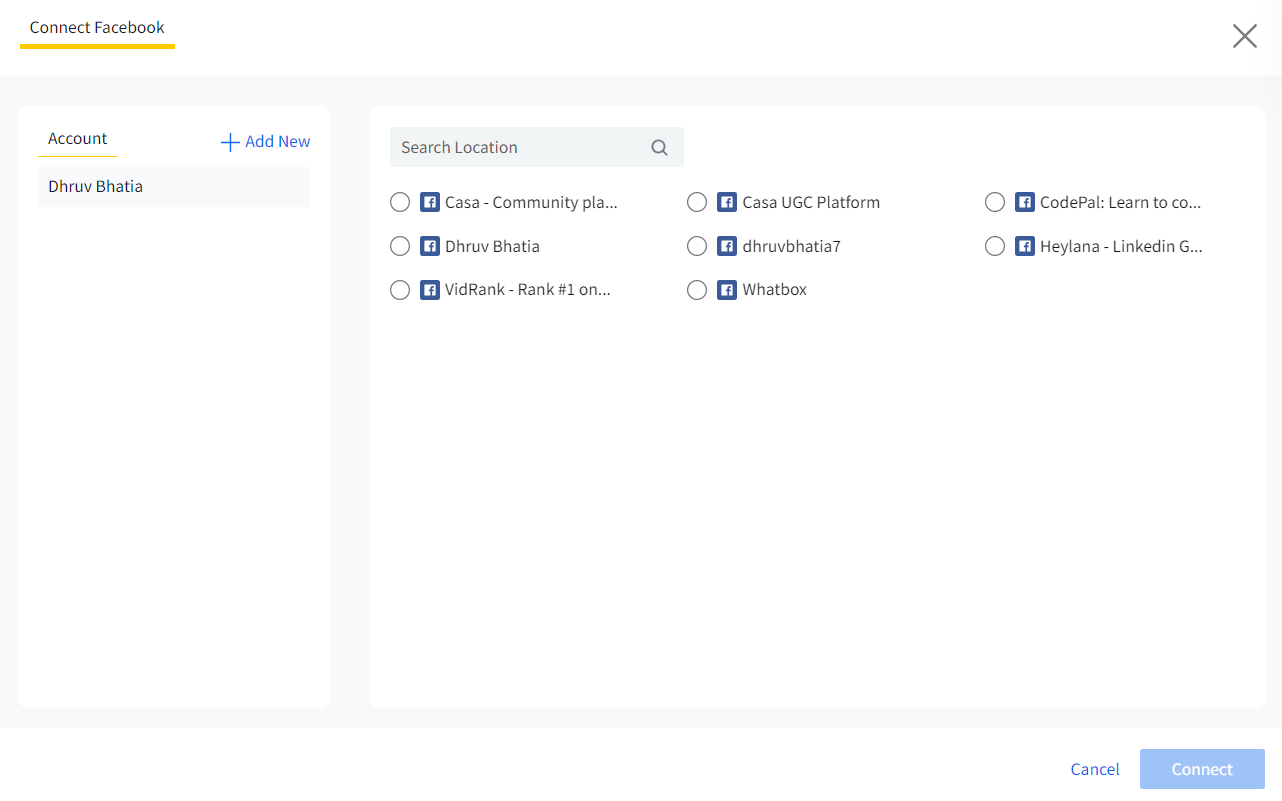The width and height of the screenshot is (1282, 801).
Task: Click the Dhruv Bhatia page label in the list
Action: pos(492,246)
